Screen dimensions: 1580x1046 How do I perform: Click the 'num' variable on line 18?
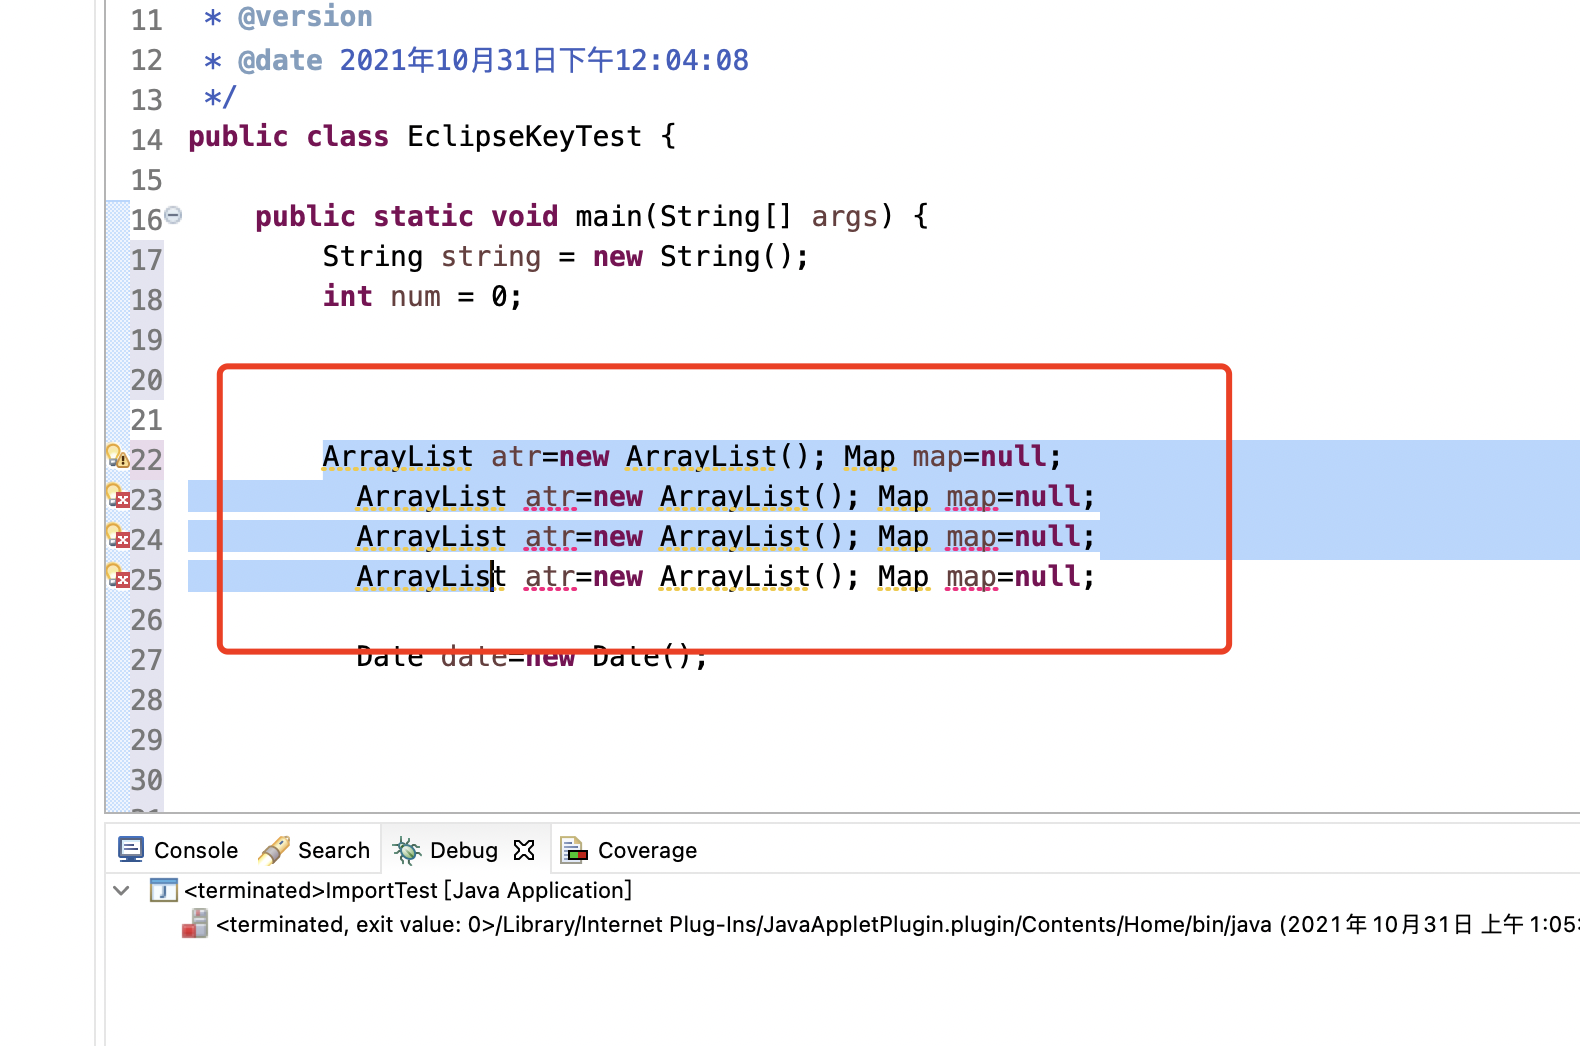[x=415, y=297]
